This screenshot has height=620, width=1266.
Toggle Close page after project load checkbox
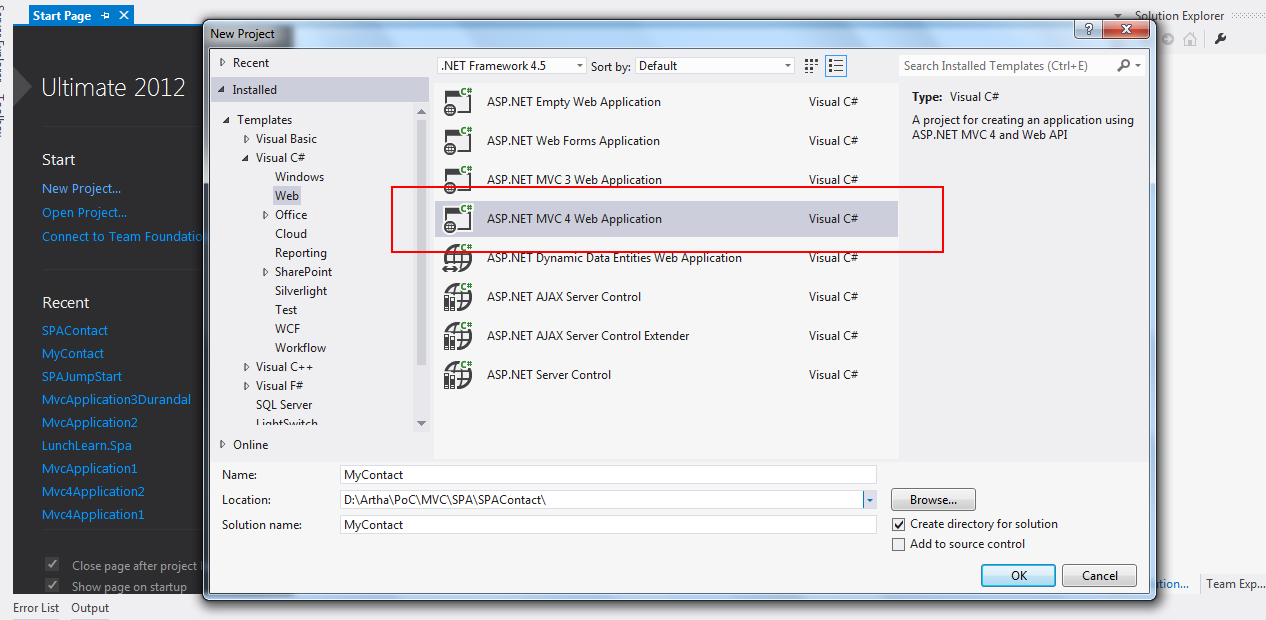pos(52,565)
